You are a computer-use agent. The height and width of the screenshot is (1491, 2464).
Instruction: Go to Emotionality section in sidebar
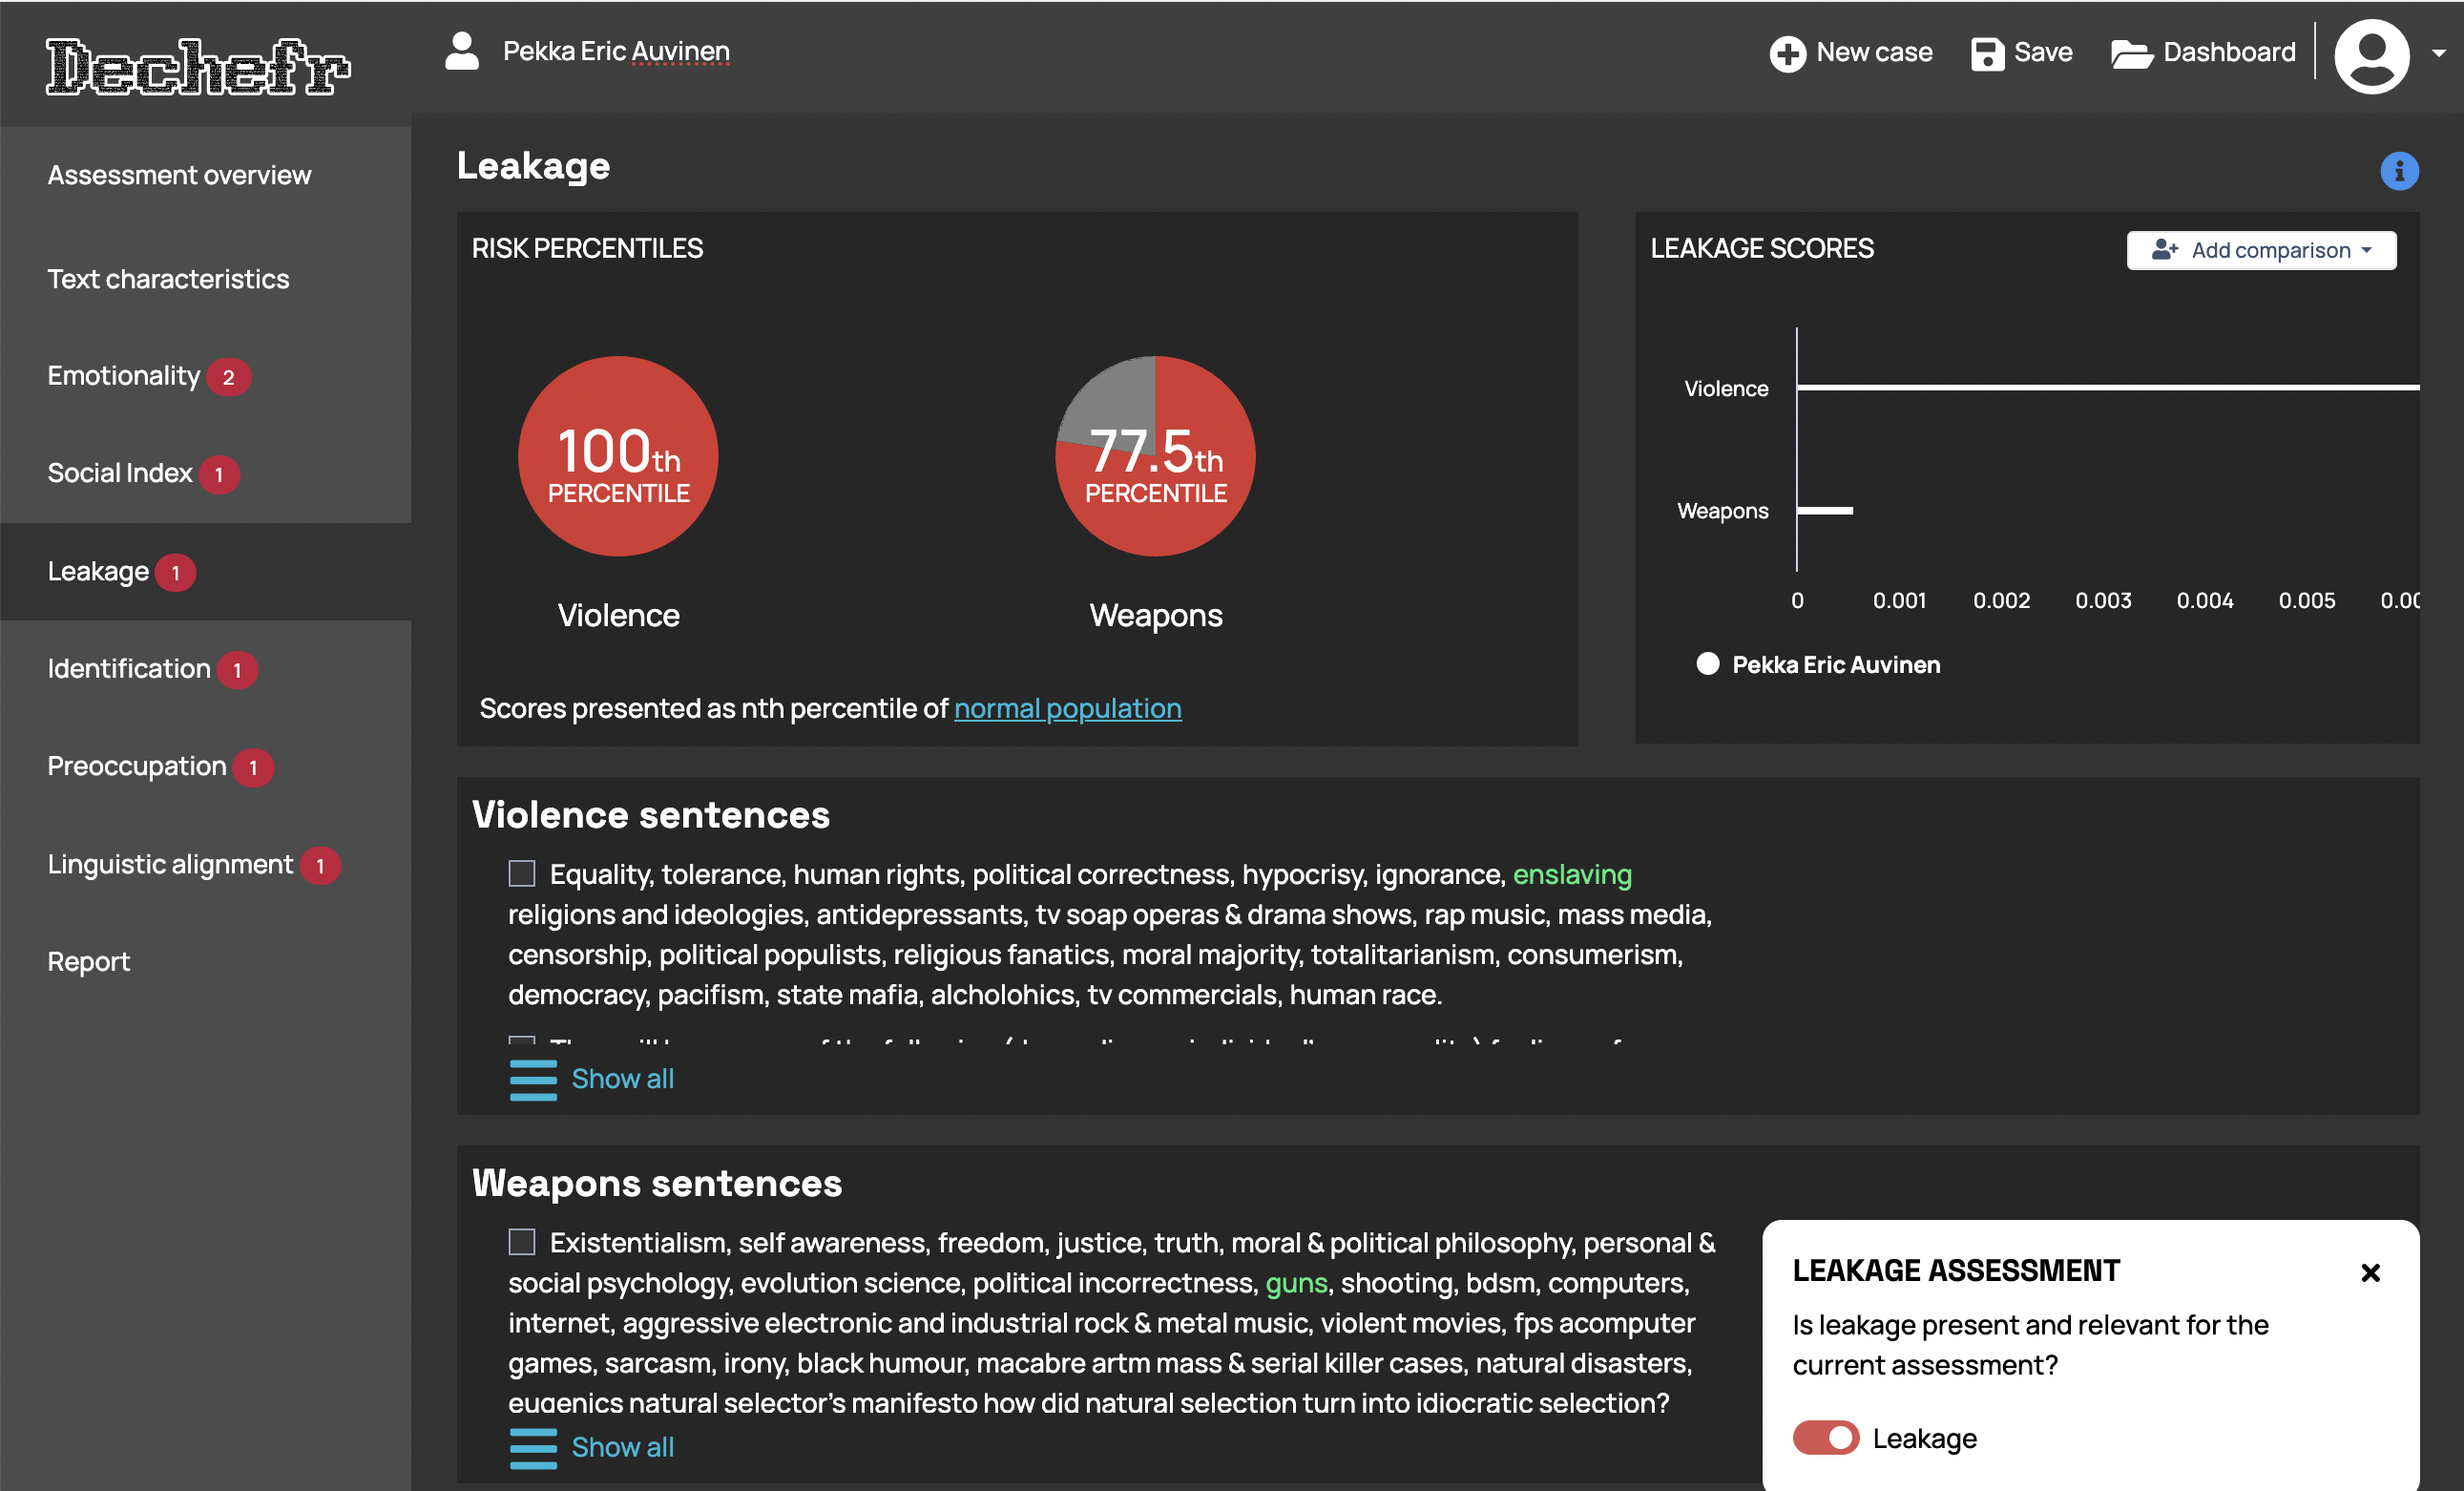[124, 376]
